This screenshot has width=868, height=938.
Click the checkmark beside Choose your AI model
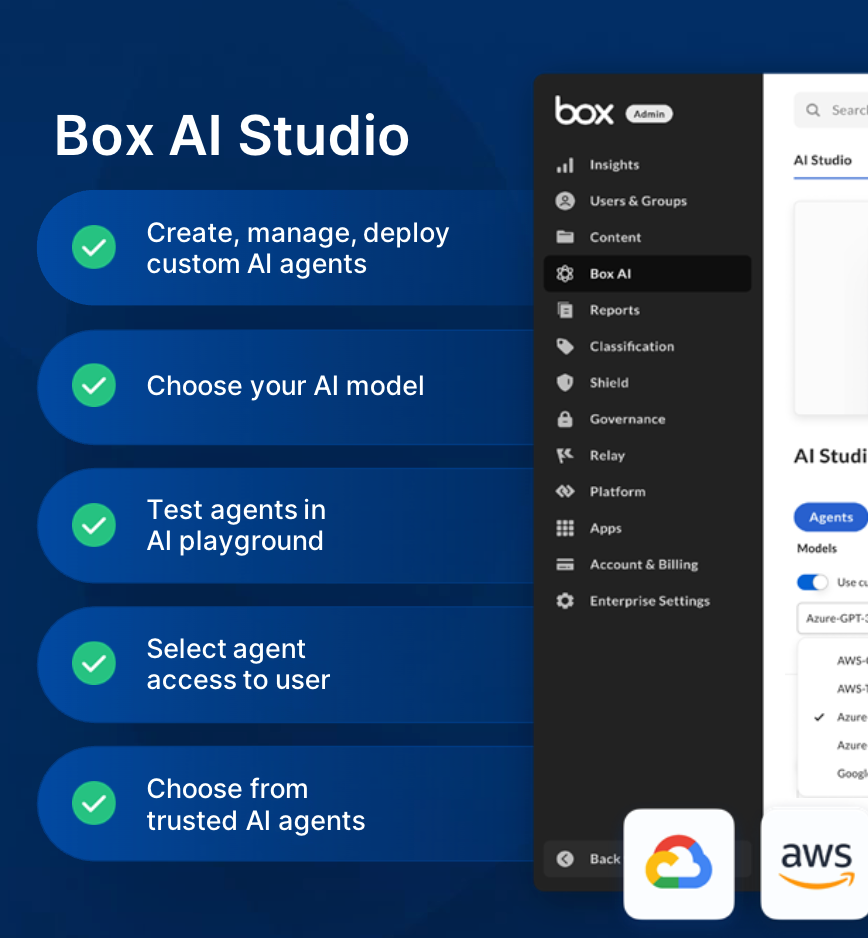(x=94, y=385)
